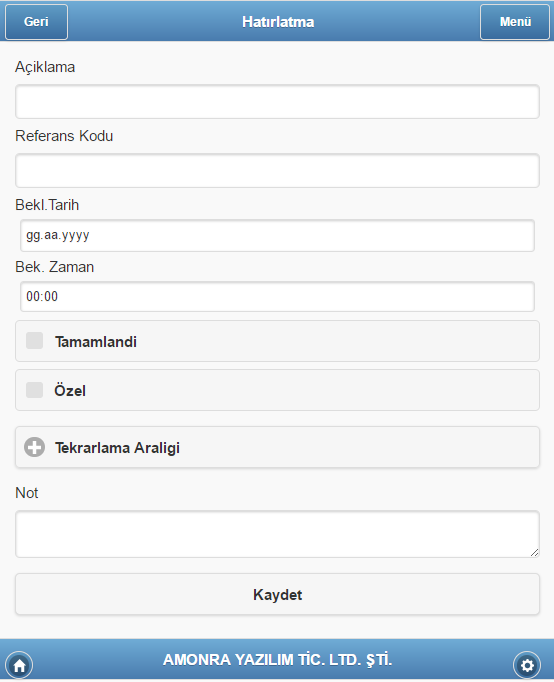Enable the Özel checkbox
This screenshot has height=682, width=554.
[34, 390]
